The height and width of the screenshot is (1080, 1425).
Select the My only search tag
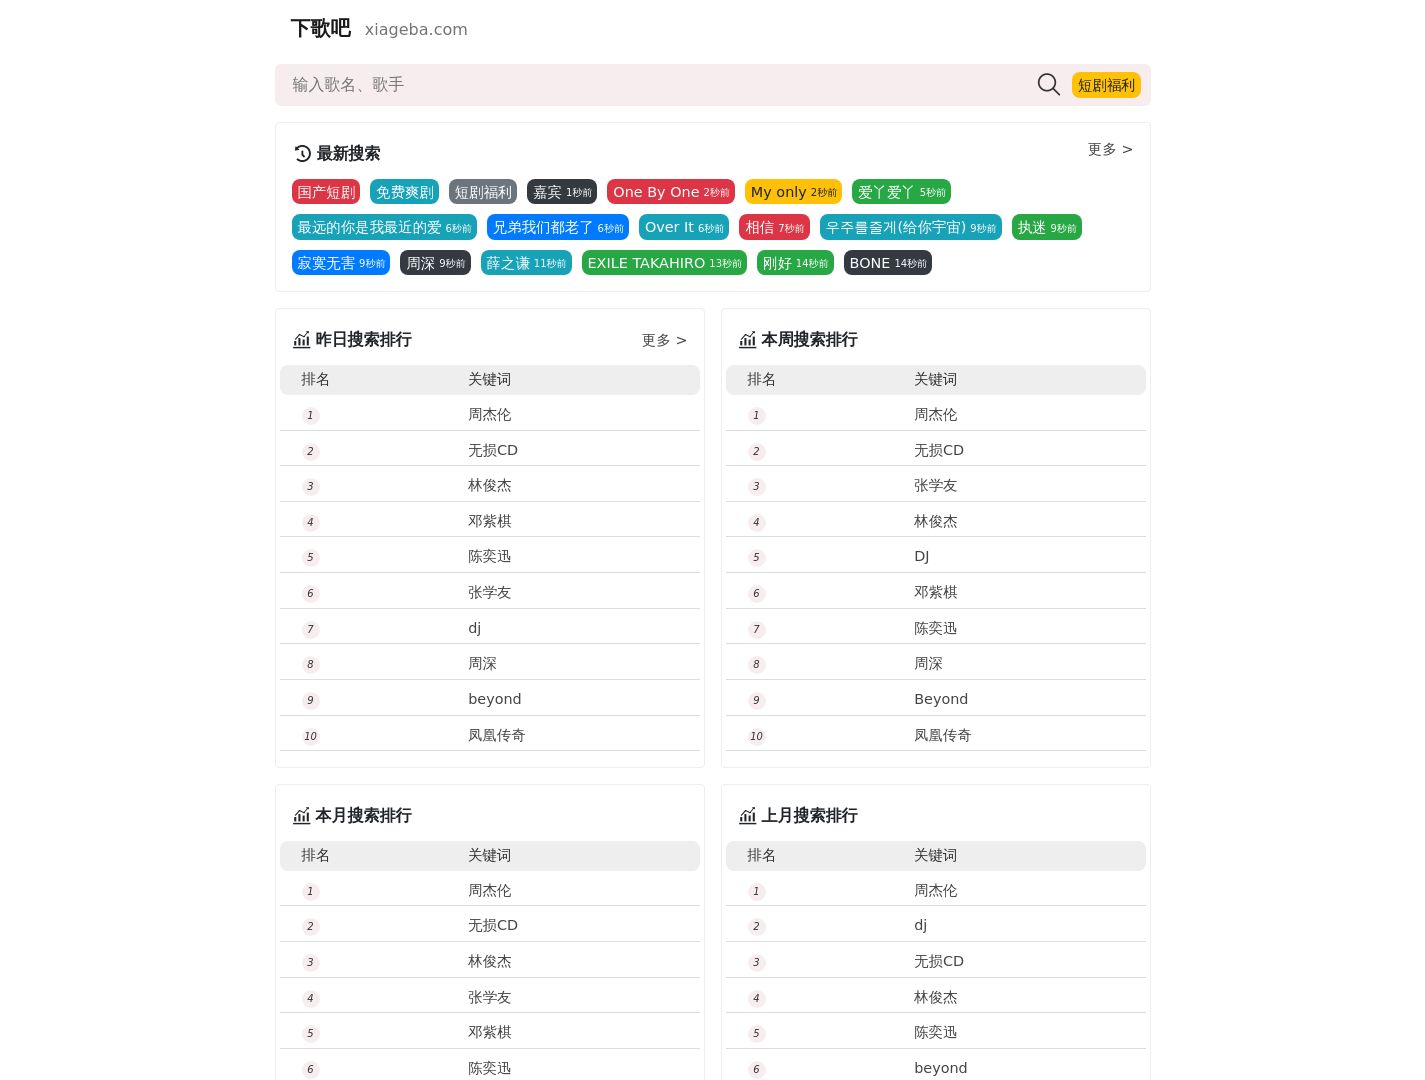(793, 192)
